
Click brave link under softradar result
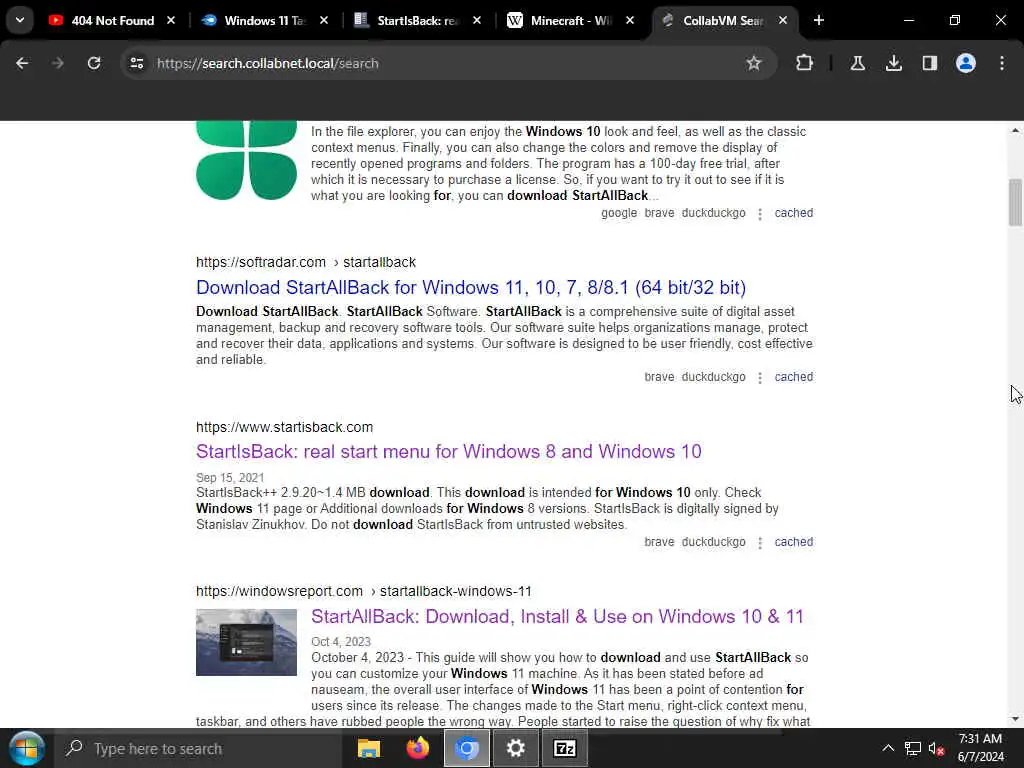click(x=659, y=377)
